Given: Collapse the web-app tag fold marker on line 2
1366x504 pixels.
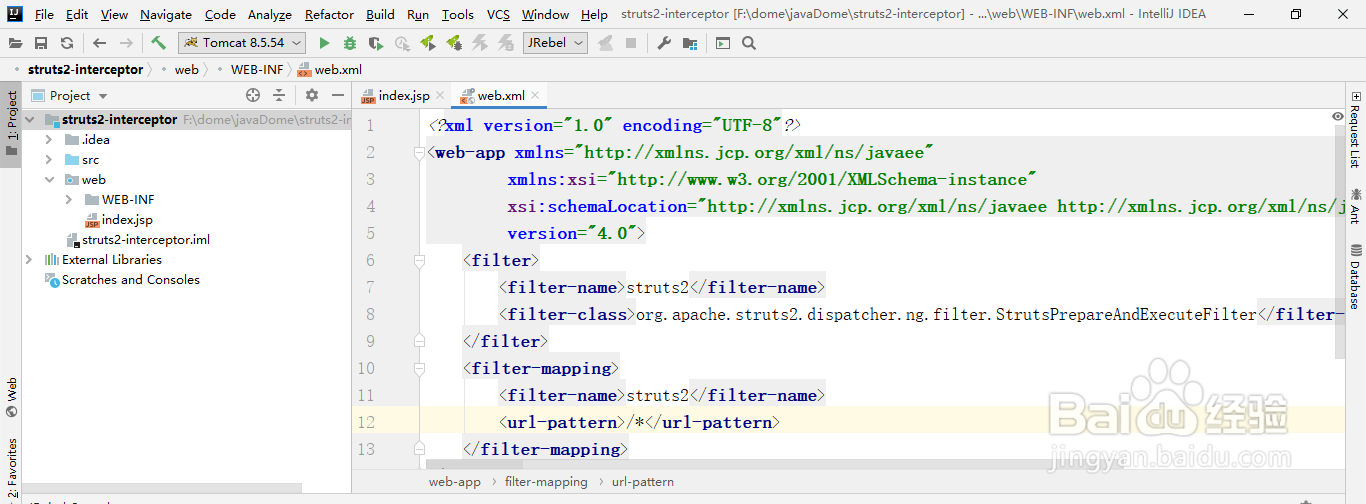Looking at the screenshot, I should click(420, 152).
